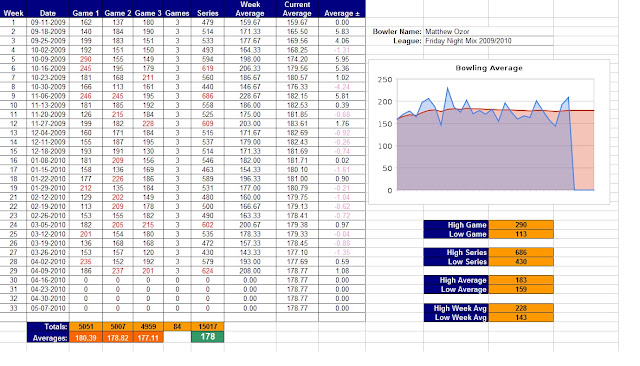Viewport: 640px width, 366px height.
Task: Select the green overall average cell 178
Action: tap(207, 337)
